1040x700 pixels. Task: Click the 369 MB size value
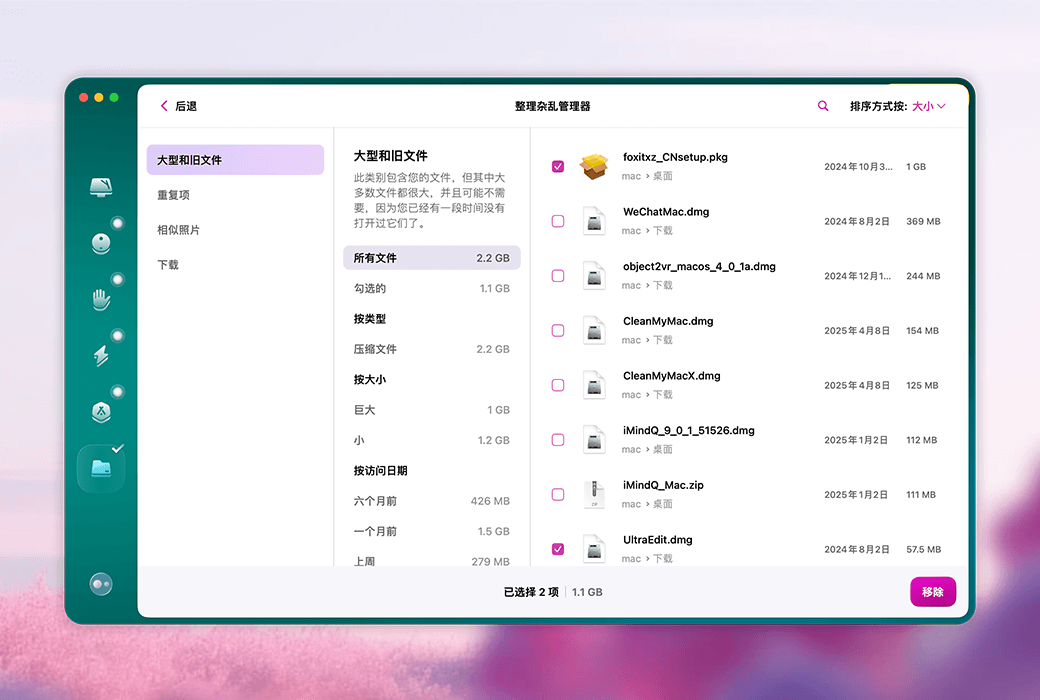(923, 222)
